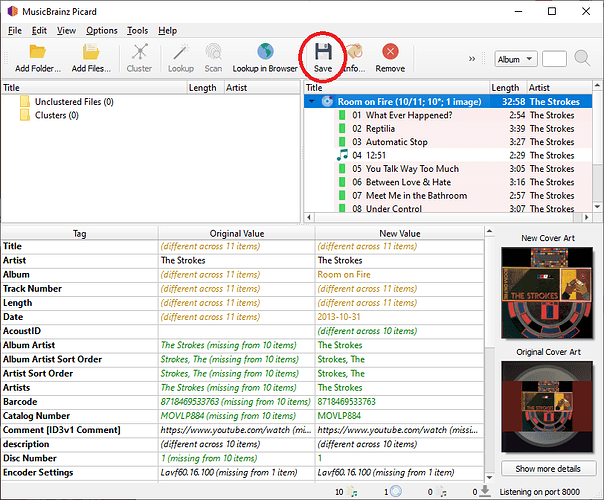Click the music note icon on track 04
The width and height of the screenshot is (604, 500).
pos(342,155)
